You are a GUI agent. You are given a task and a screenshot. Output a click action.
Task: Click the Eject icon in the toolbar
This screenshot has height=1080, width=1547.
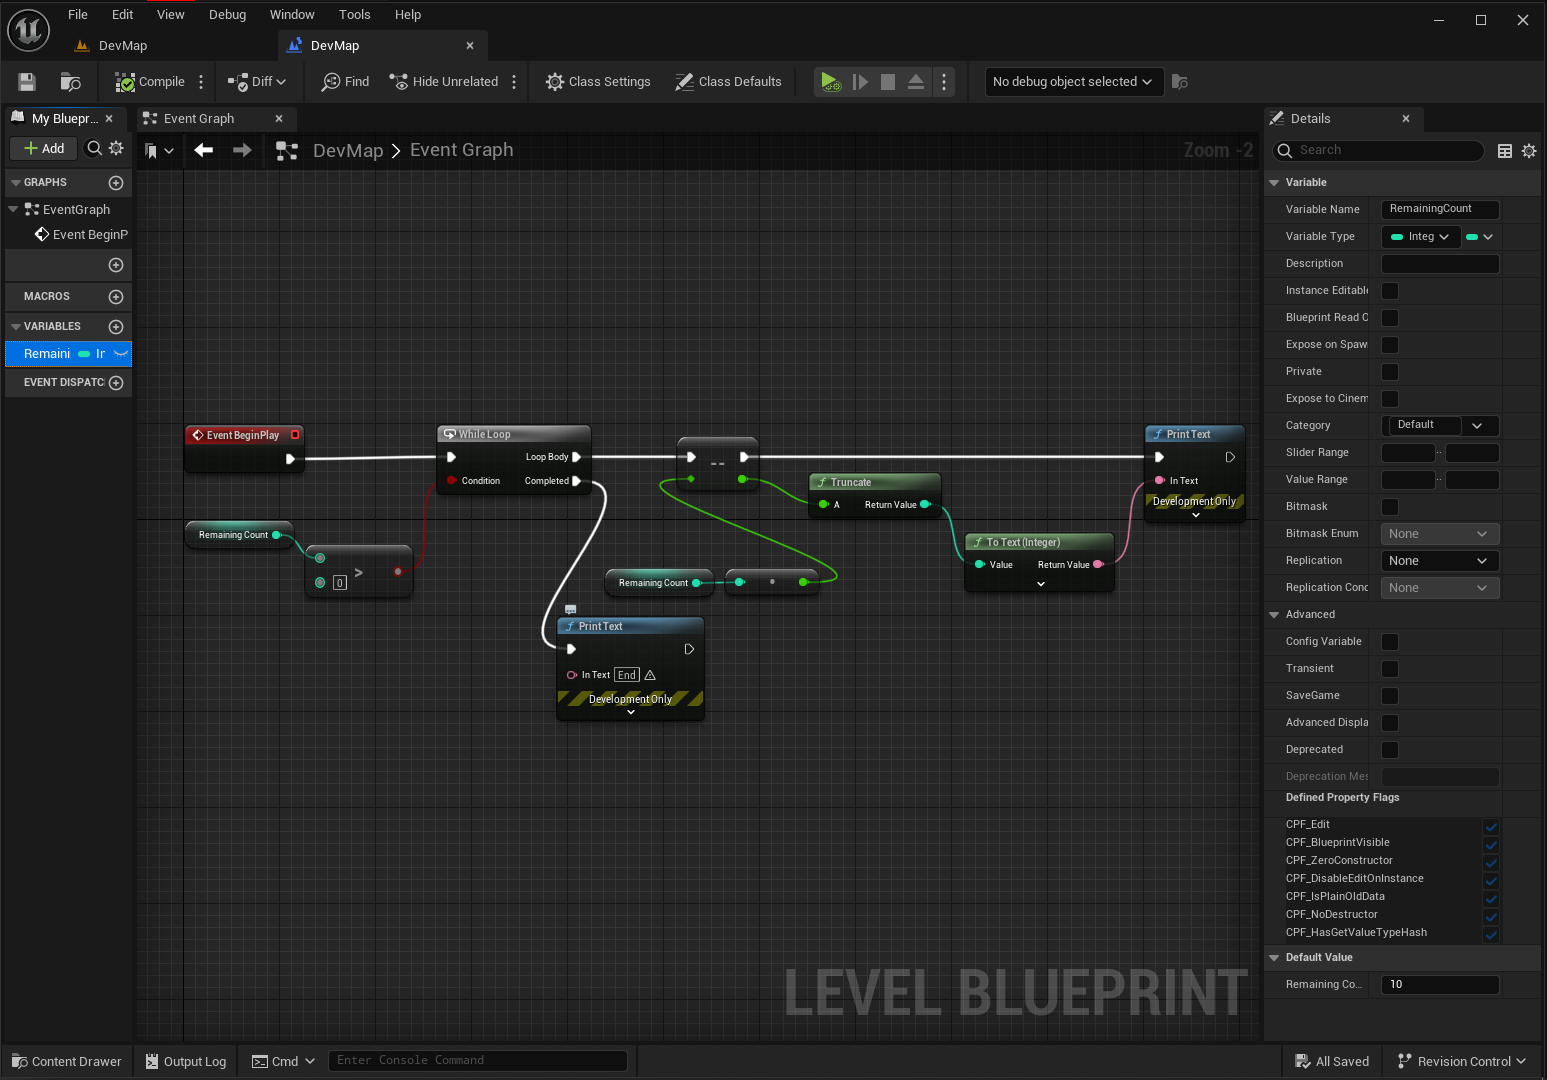pos(916,82)
